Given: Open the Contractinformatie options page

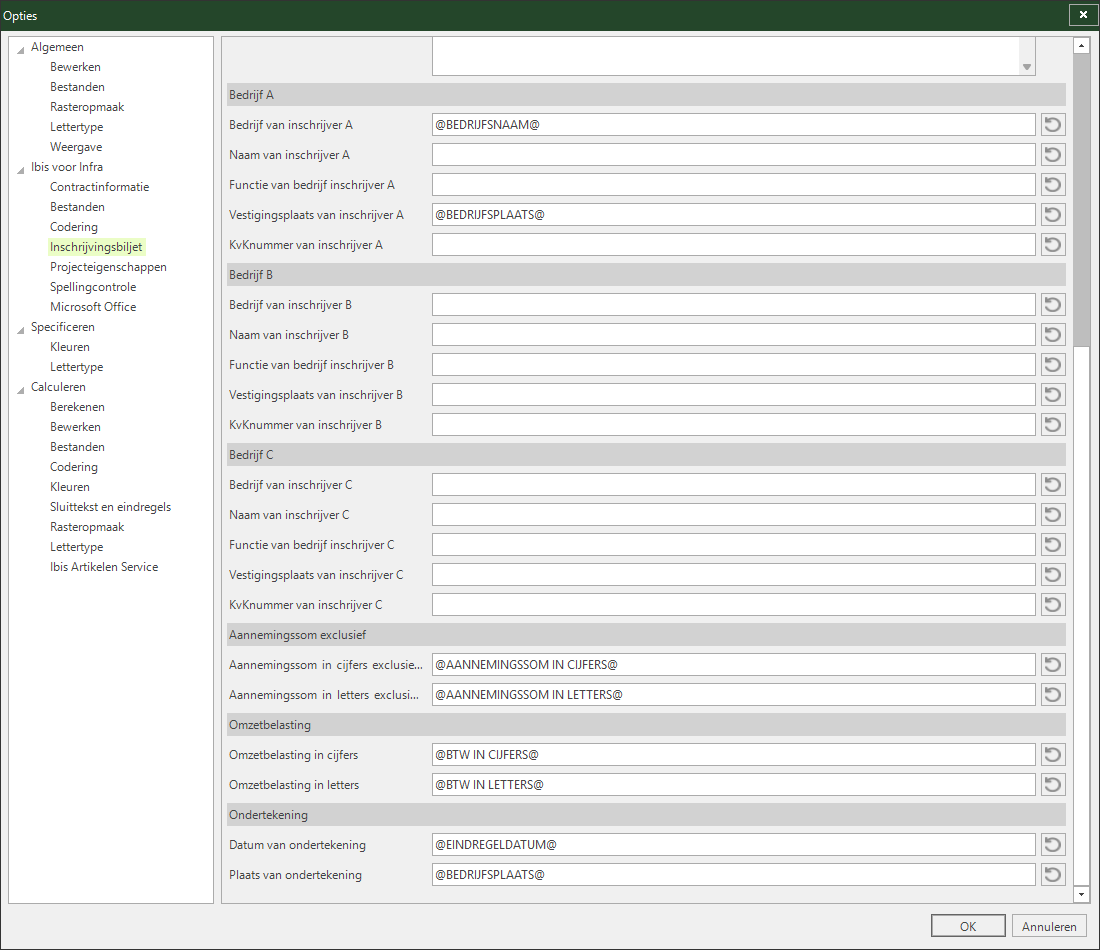Looking at the screenshot, I should [100, 187].
